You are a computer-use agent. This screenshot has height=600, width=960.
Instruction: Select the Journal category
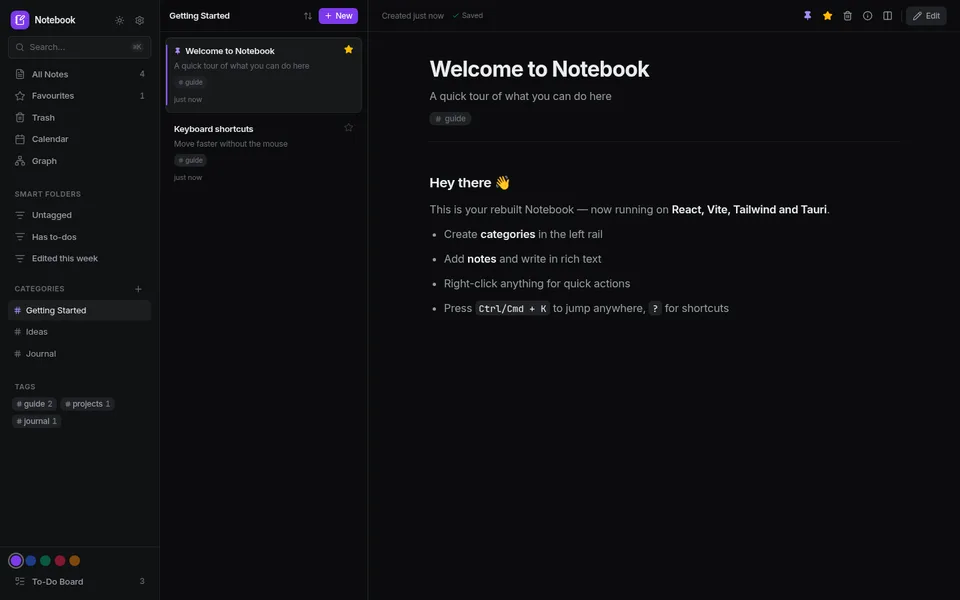click(80, 354)
